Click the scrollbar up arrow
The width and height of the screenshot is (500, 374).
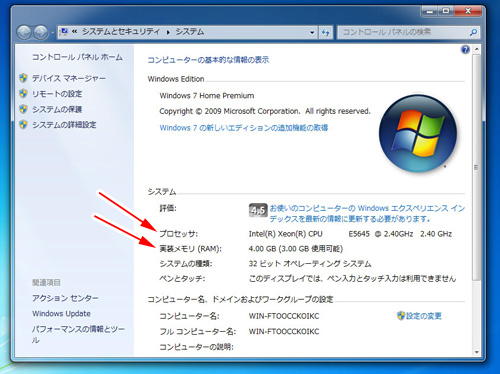pyautogui.click(x=477, y=49)
